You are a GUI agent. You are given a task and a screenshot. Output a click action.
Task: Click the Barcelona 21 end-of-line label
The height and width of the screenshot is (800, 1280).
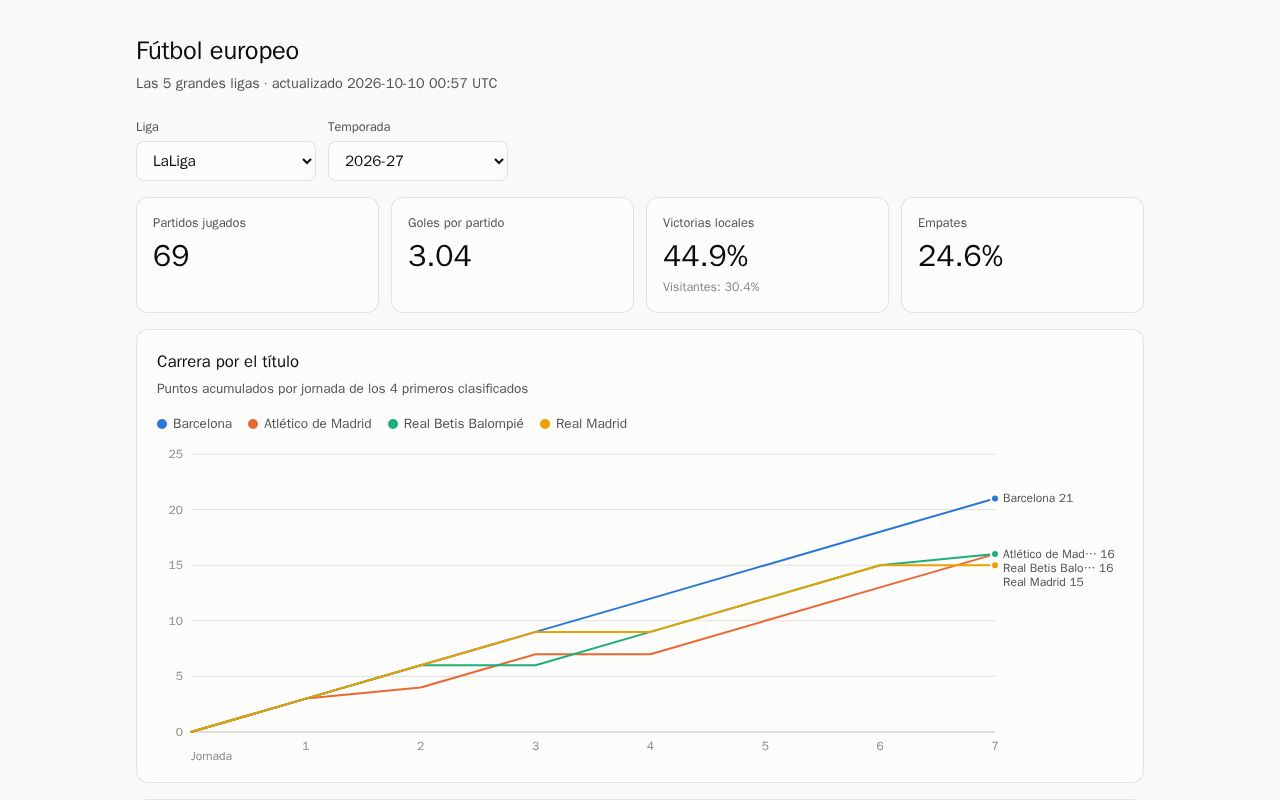click(1038, 498)
